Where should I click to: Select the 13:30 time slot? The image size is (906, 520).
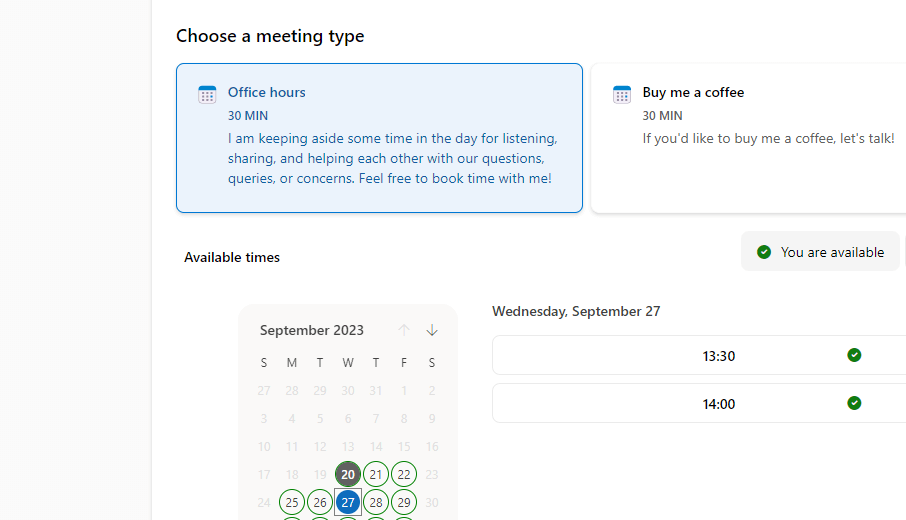[x=699, y=355]
